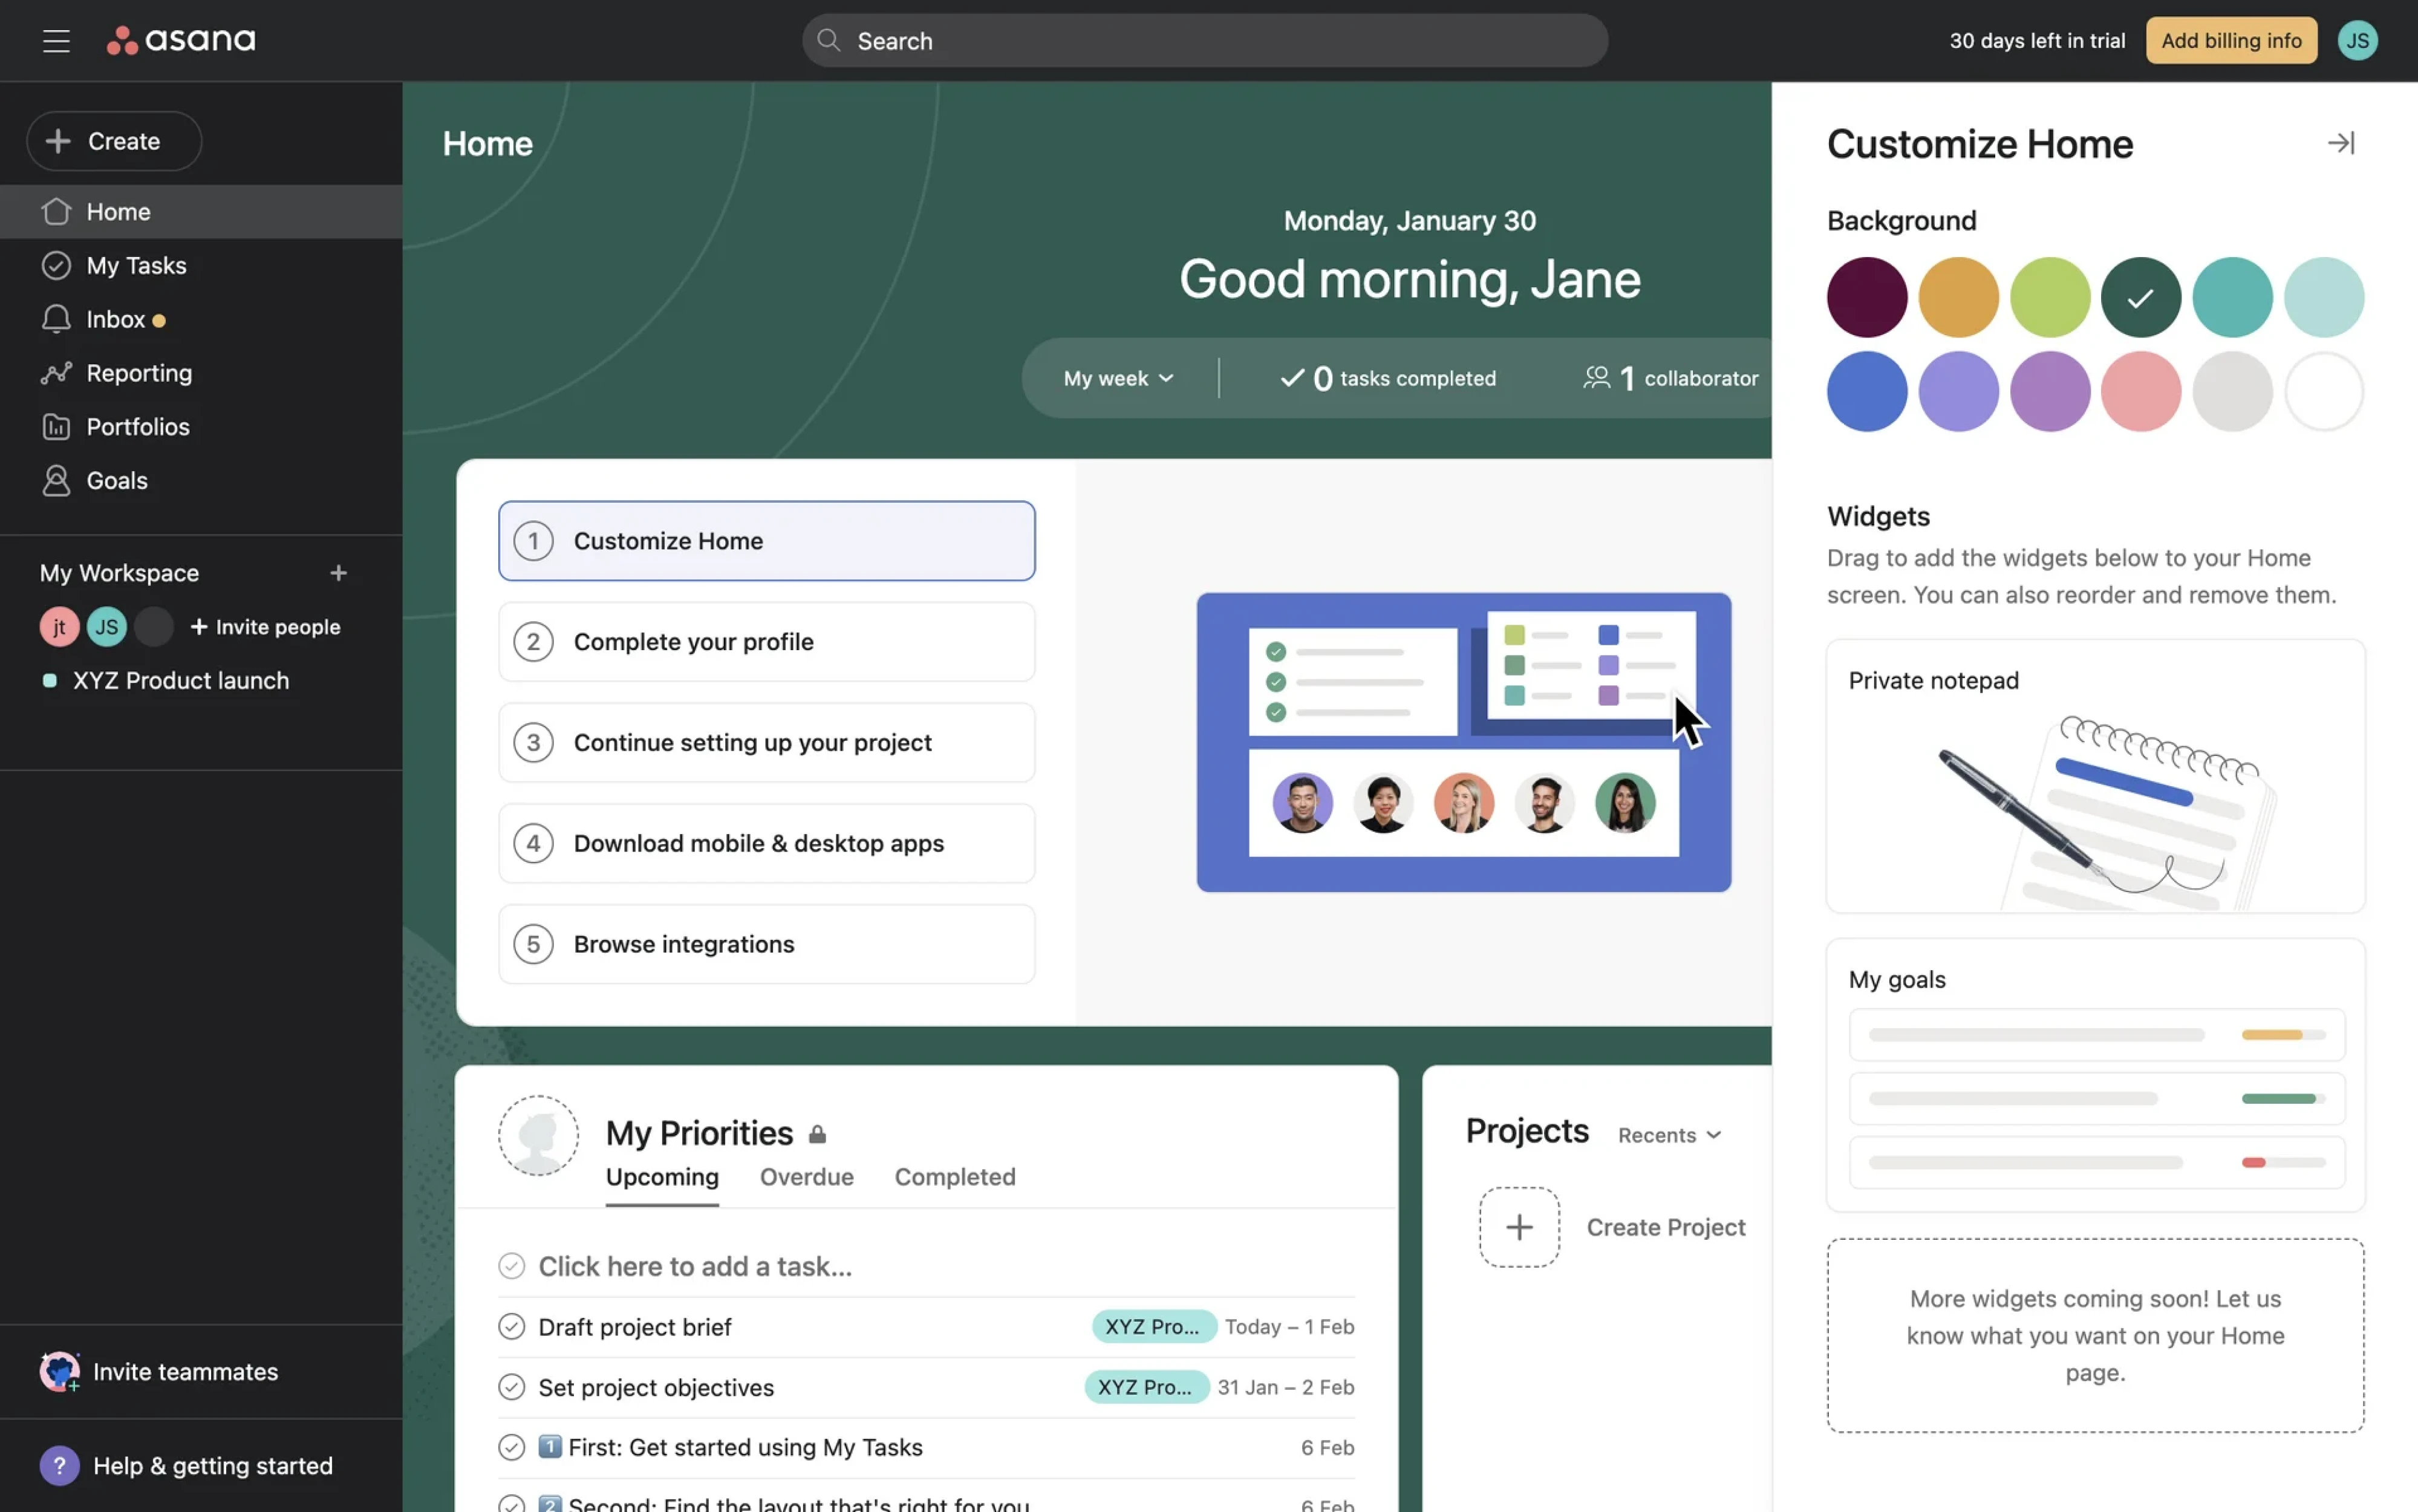The height and width of the screenshot is (1512, 2418).
Task: Select Continue setting up your project step
Action: coord(766,743)
